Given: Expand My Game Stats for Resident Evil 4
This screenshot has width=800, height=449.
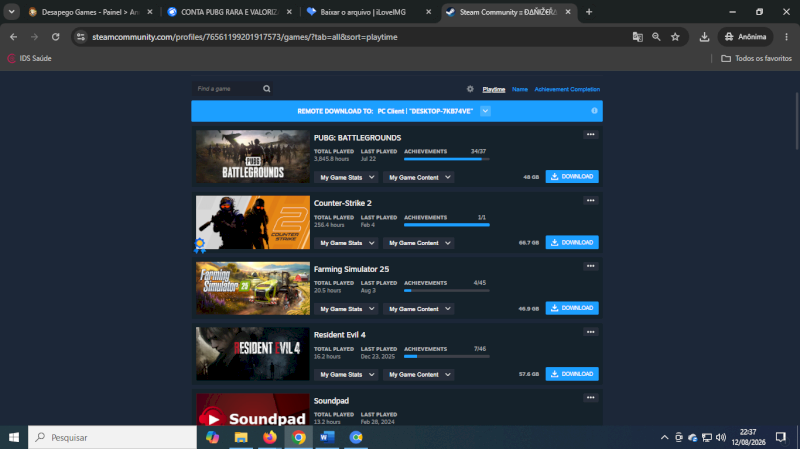Looking at the screenshot, I should 346,375.
